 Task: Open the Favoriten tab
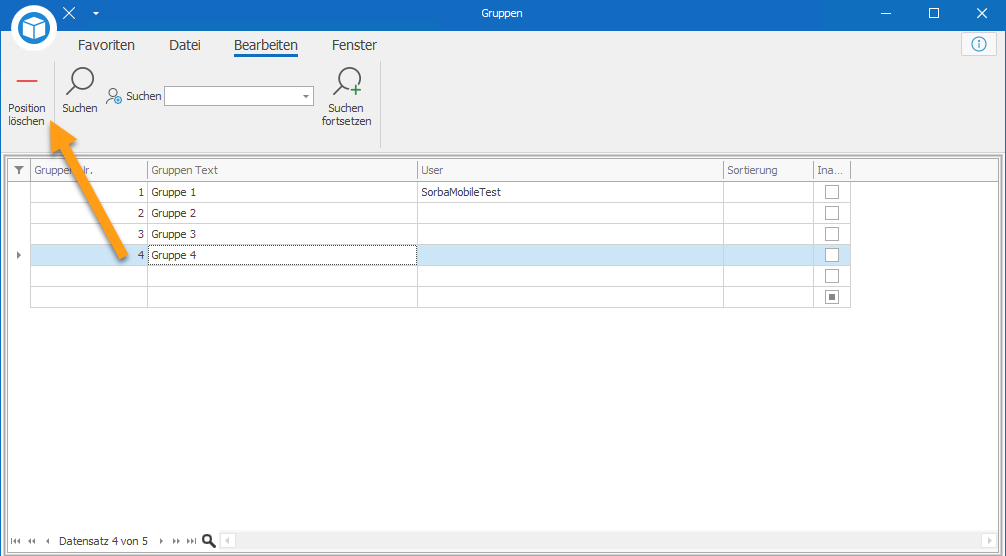click(x=107, y=45)
